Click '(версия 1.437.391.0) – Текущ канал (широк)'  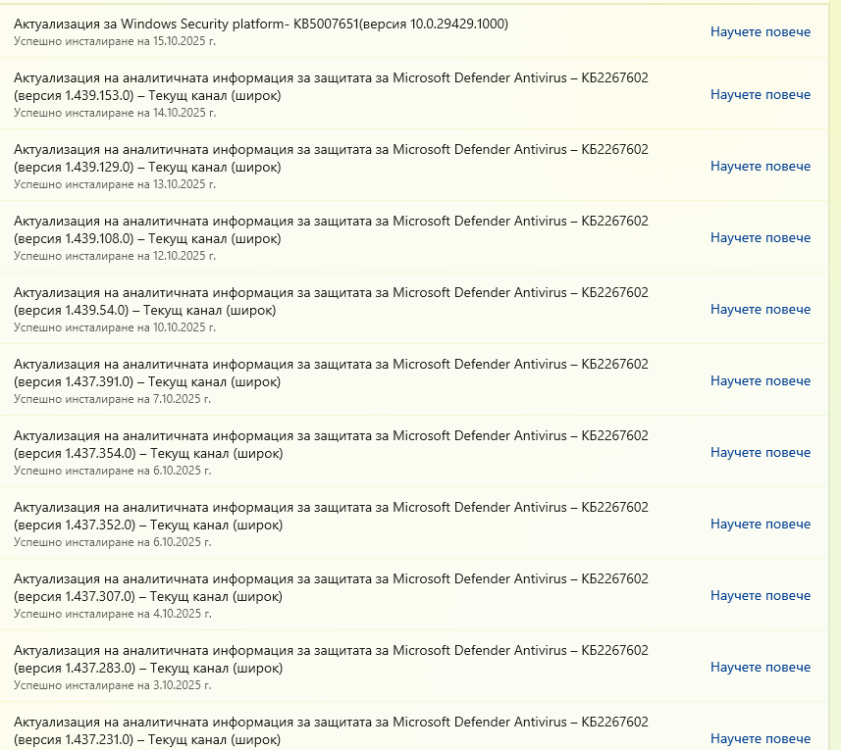click(147, 382)
